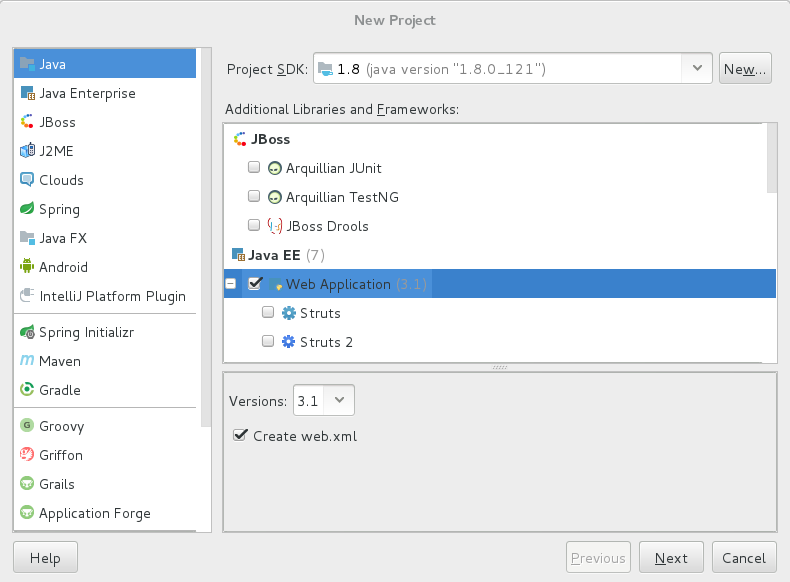Viewport: 790px width, 582px height.
Task: Click the Gradle icon
Action: coord(27,390)
